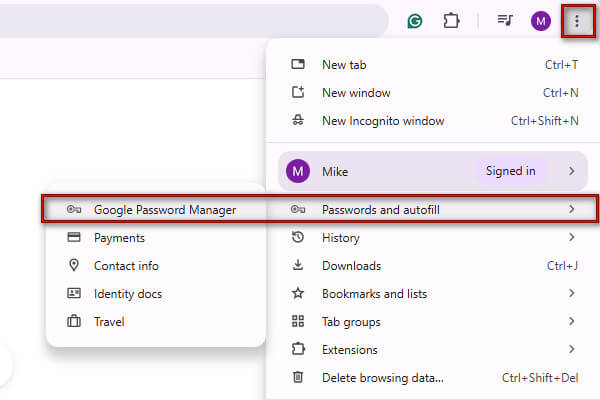Click the address bar field

click(x=193, y=21)
